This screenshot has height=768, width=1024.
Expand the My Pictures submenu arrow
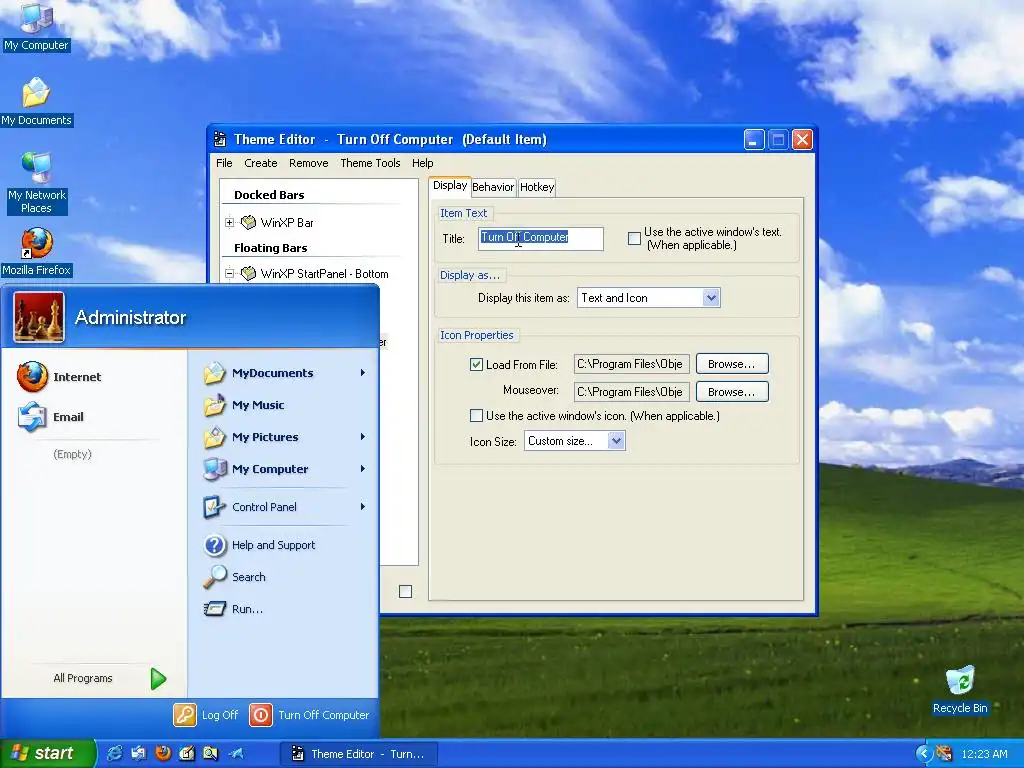click(362, 437)
